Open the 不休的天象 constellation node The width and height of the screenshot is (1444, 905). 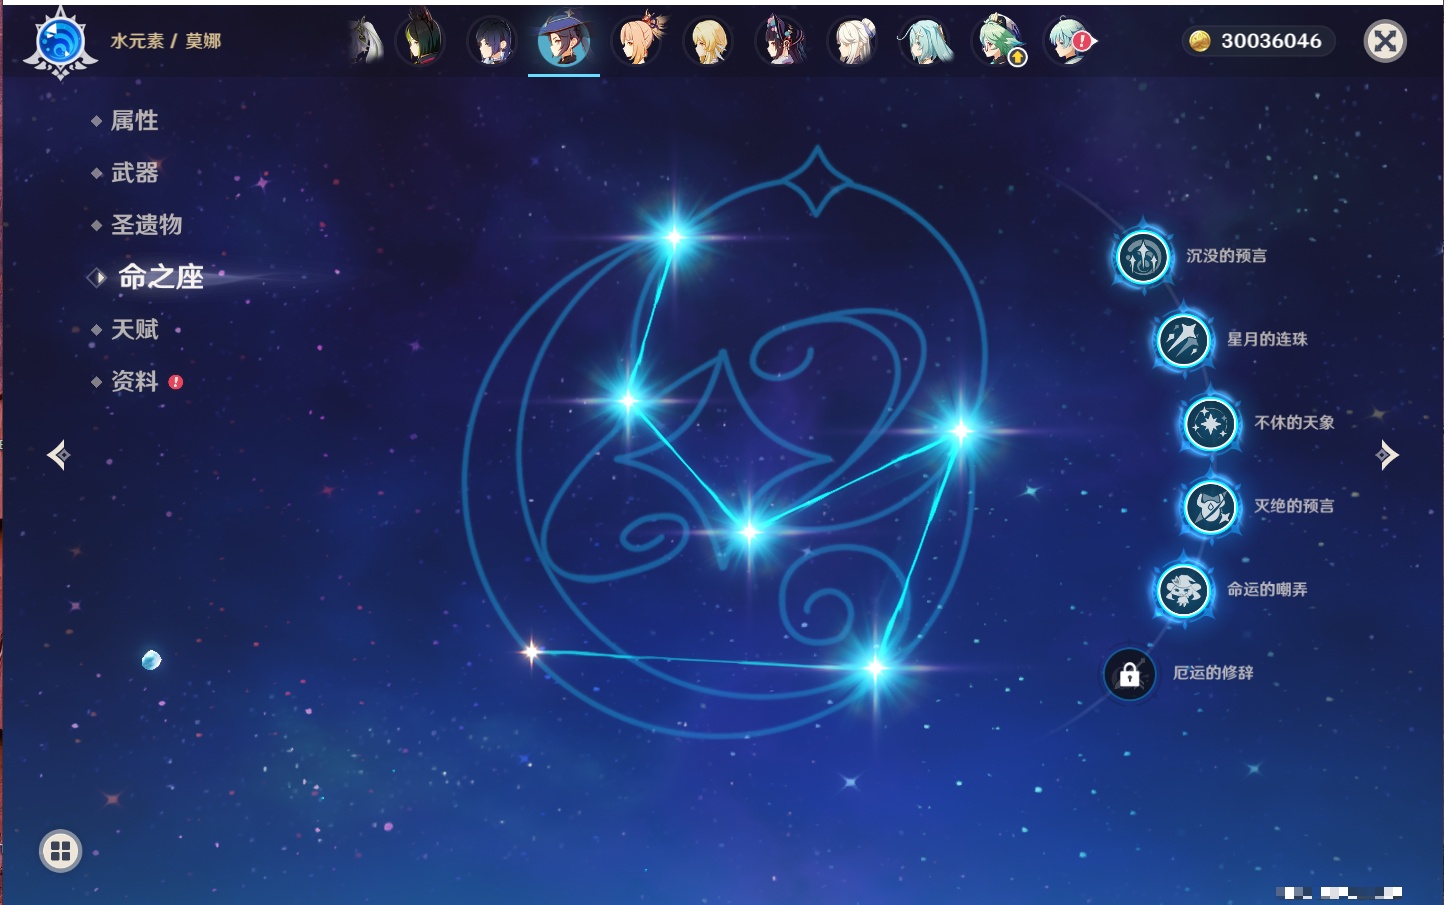pyautogui.click(x=1211, y=423)
